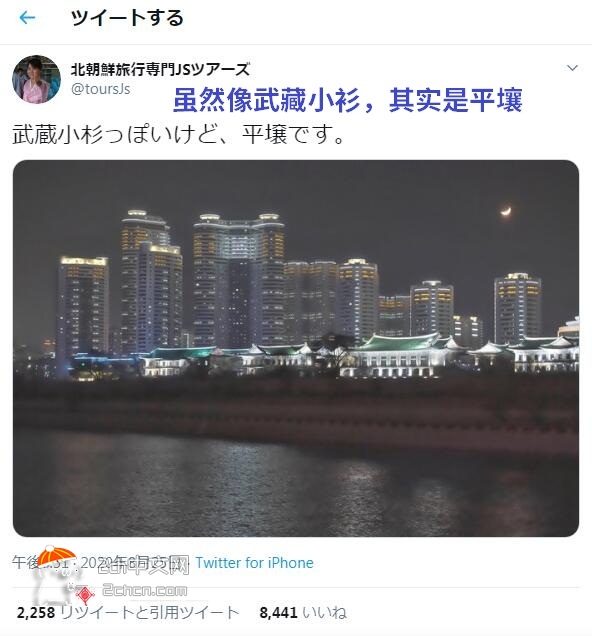Click the green-roofed traditional building in photo
The height and width of the screenshot is (636, 592).
point(399,354)
